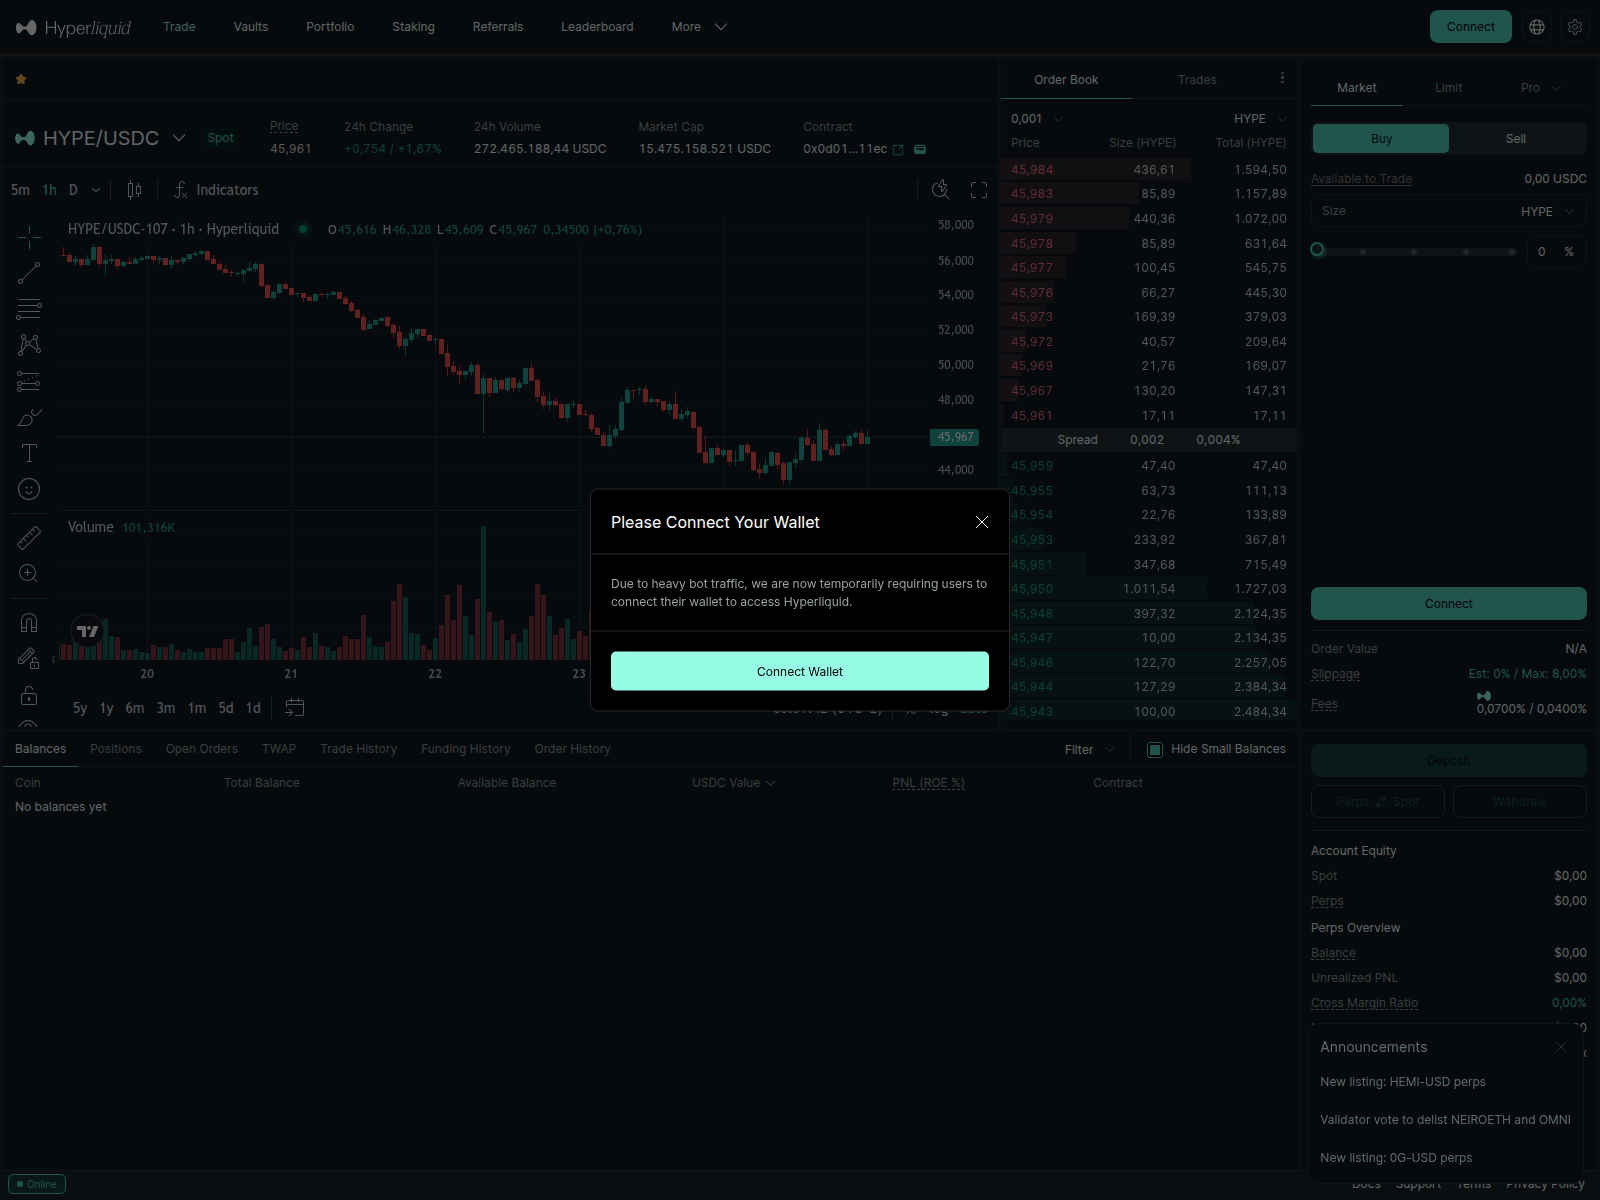Open the Portfolio page

[330, 27]
